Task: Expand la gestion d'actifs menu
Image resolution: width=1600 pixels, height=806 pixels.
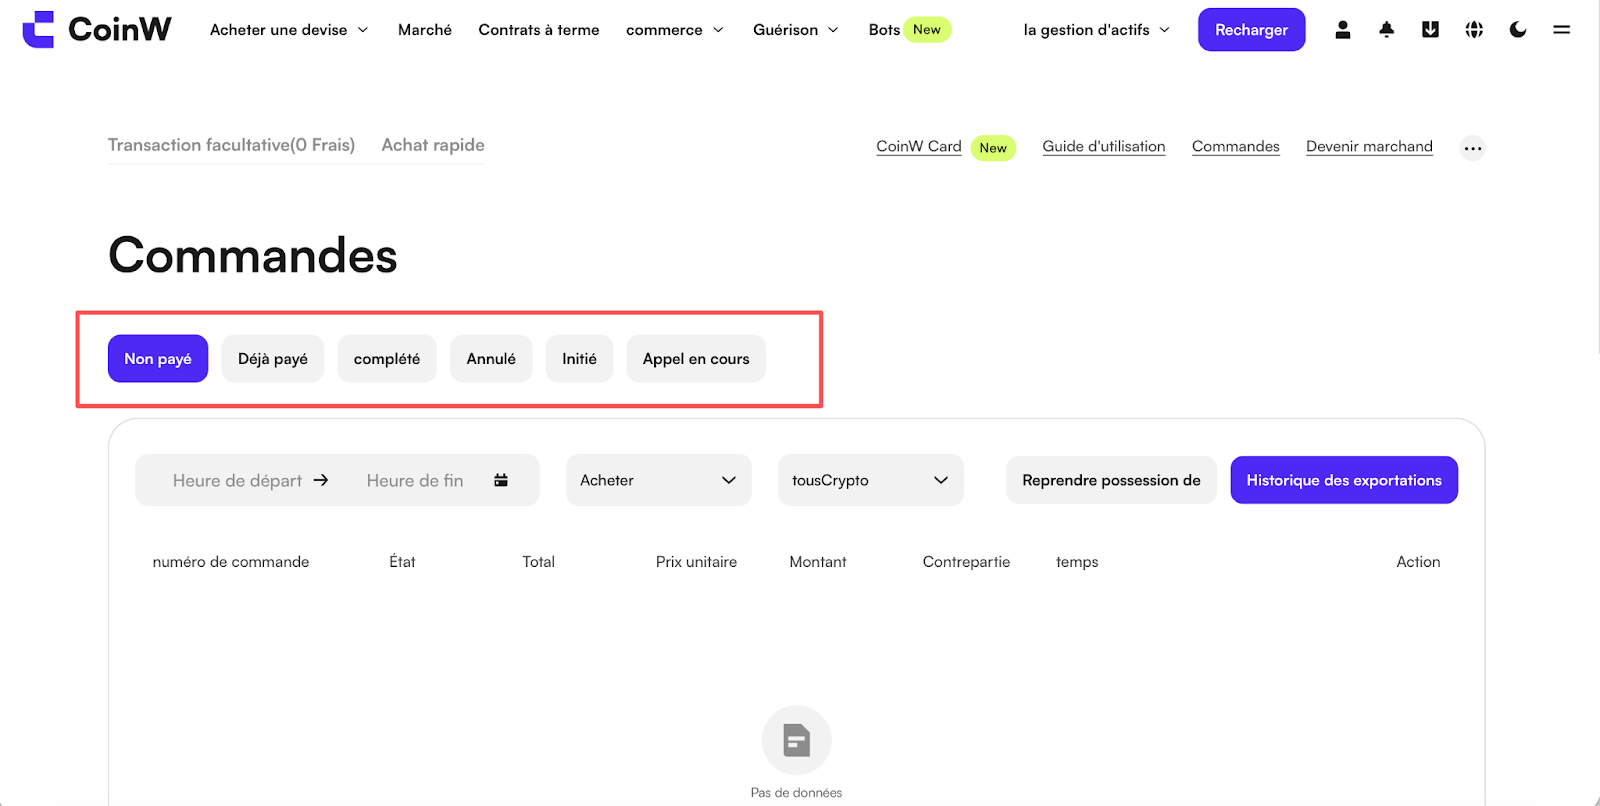Action: (1096, 30)
